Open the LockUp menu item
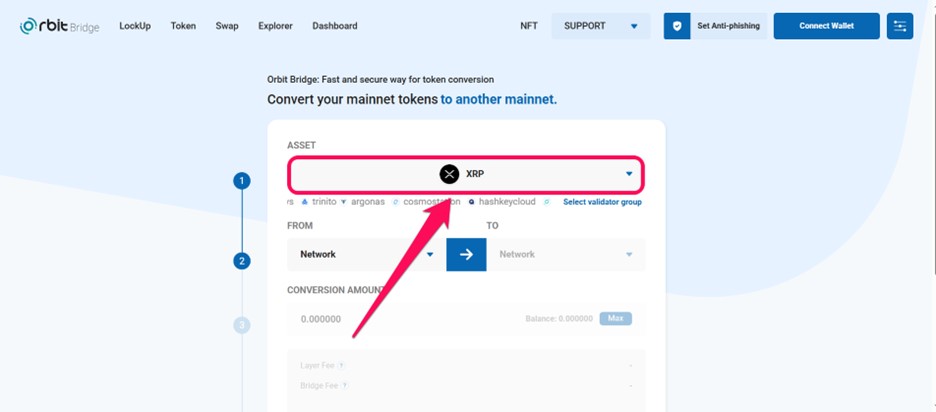Viewport: 936px width, 412px height. pyautogui.click(x=135, y=26)
